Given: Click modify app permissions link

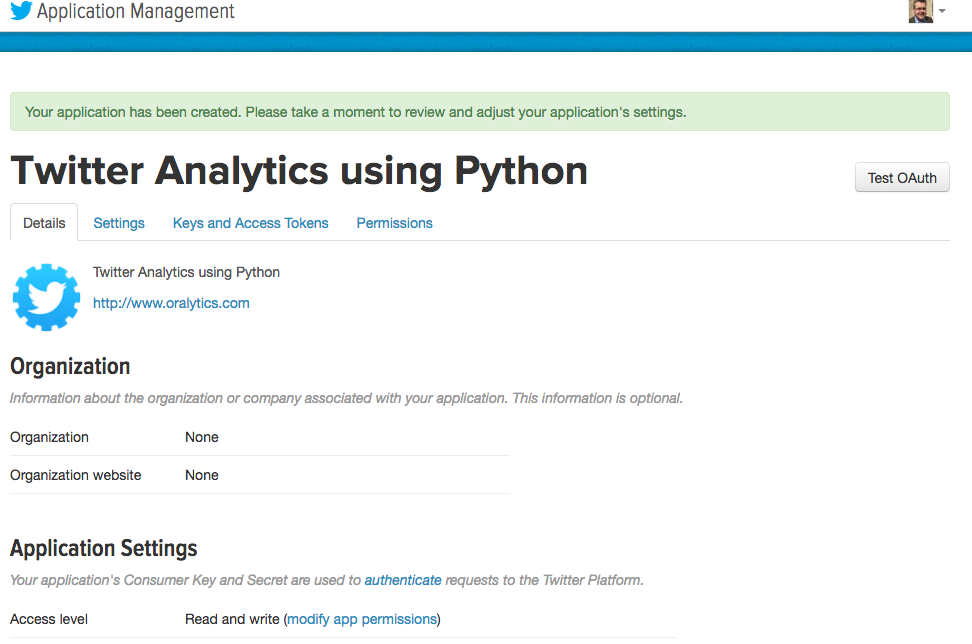Looking at the screenshot, I should click(362, 619).
